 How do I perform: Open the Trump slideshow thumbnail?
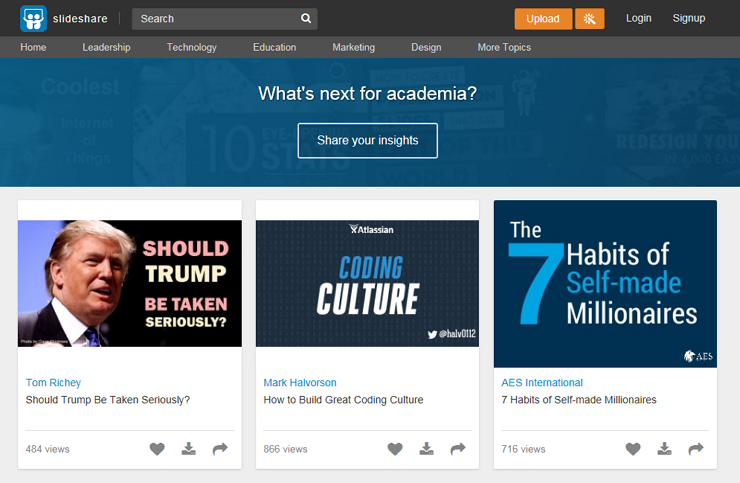pyautogui.click(x=130, y=283)
